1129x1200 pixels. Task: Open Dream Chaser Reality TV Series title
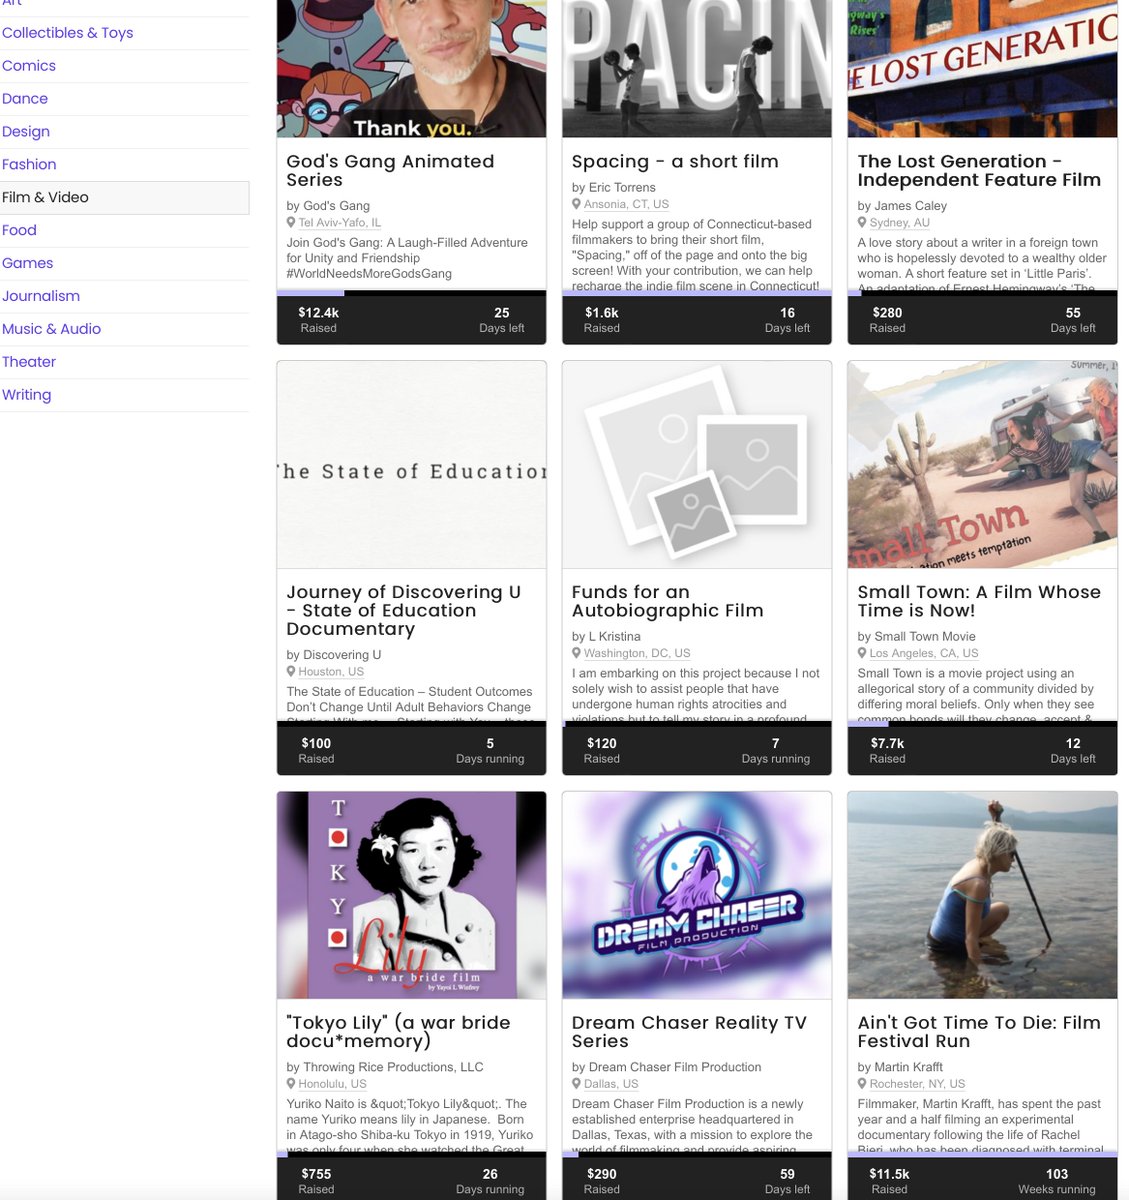689,1032
